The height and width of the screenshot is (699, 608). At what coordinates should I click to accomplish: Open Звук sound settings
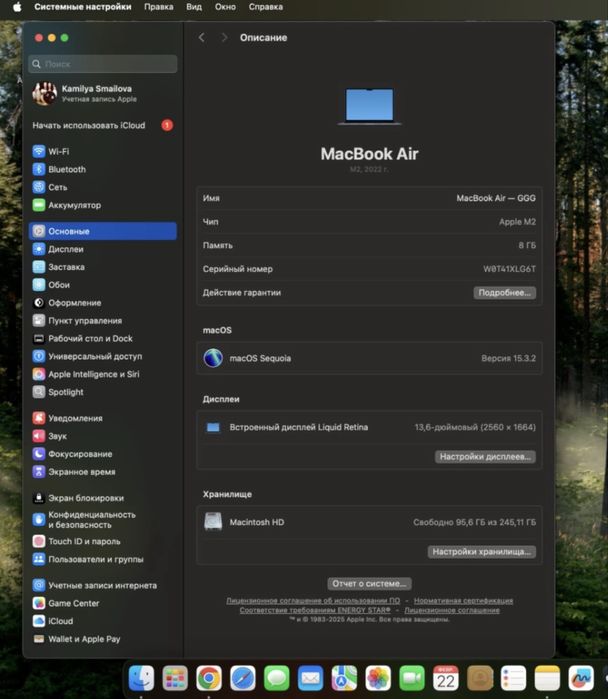[103, 436]
